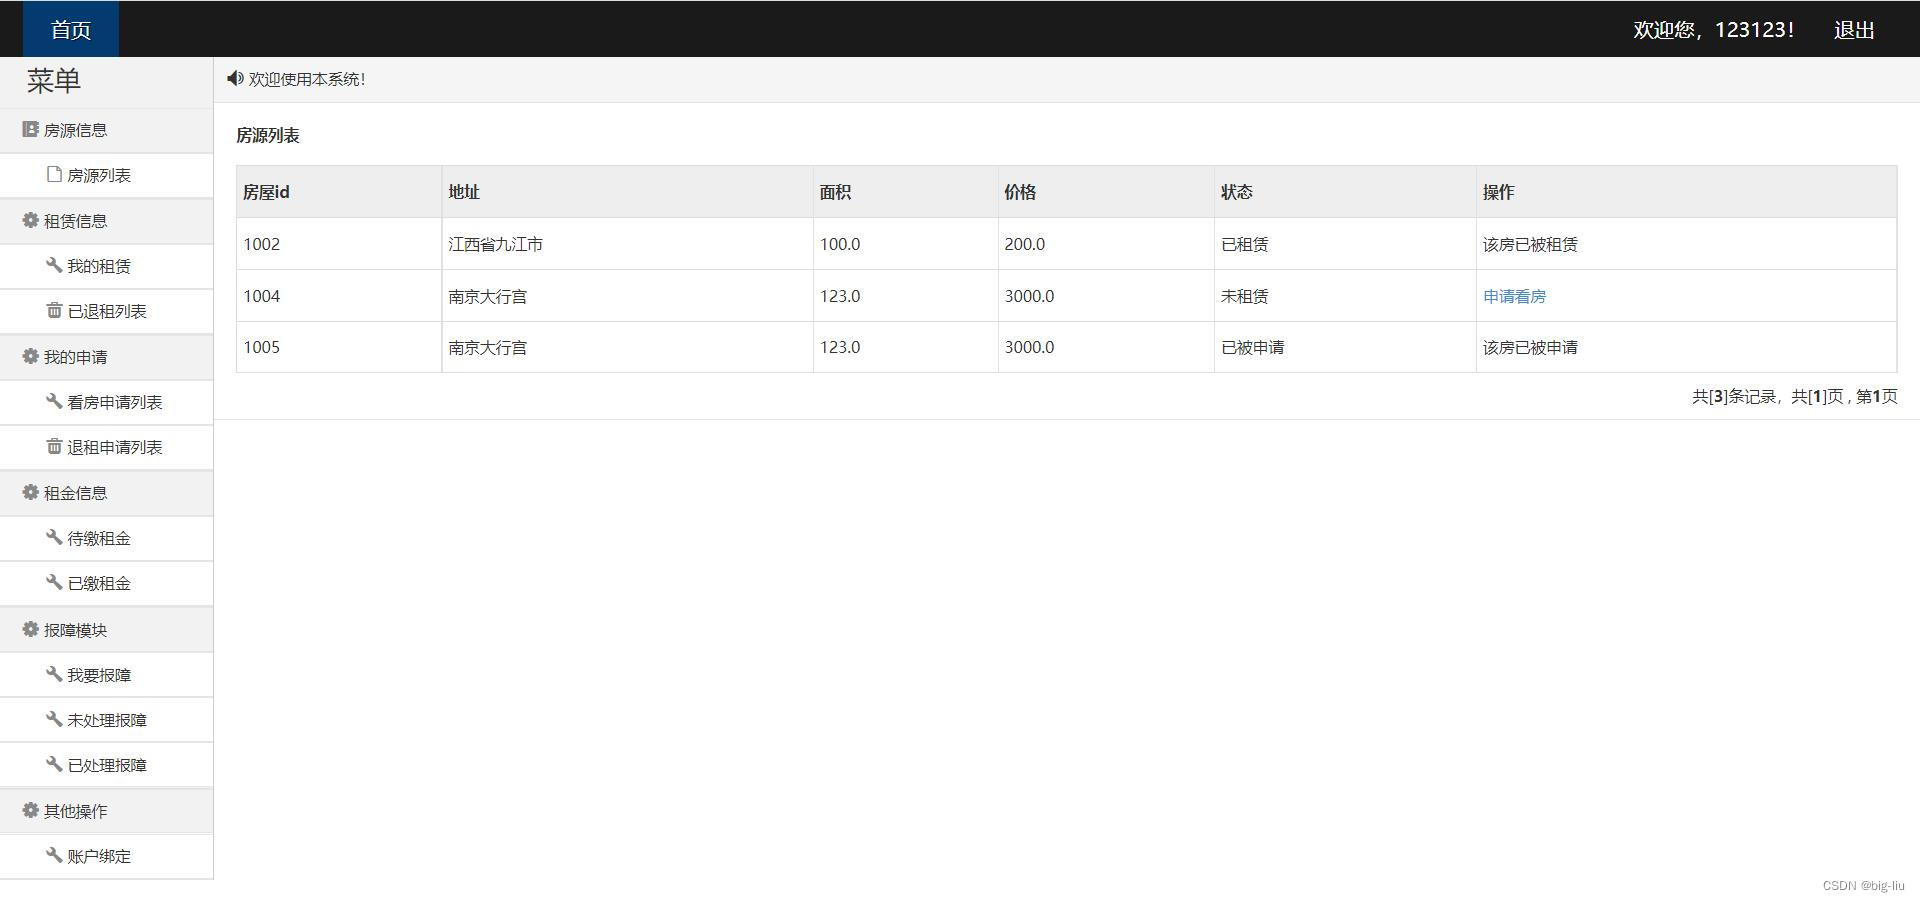This screenshot has width=1920, height=902.
Task: Toggle the 租金信息 menu section
Action: pos(106,493)
